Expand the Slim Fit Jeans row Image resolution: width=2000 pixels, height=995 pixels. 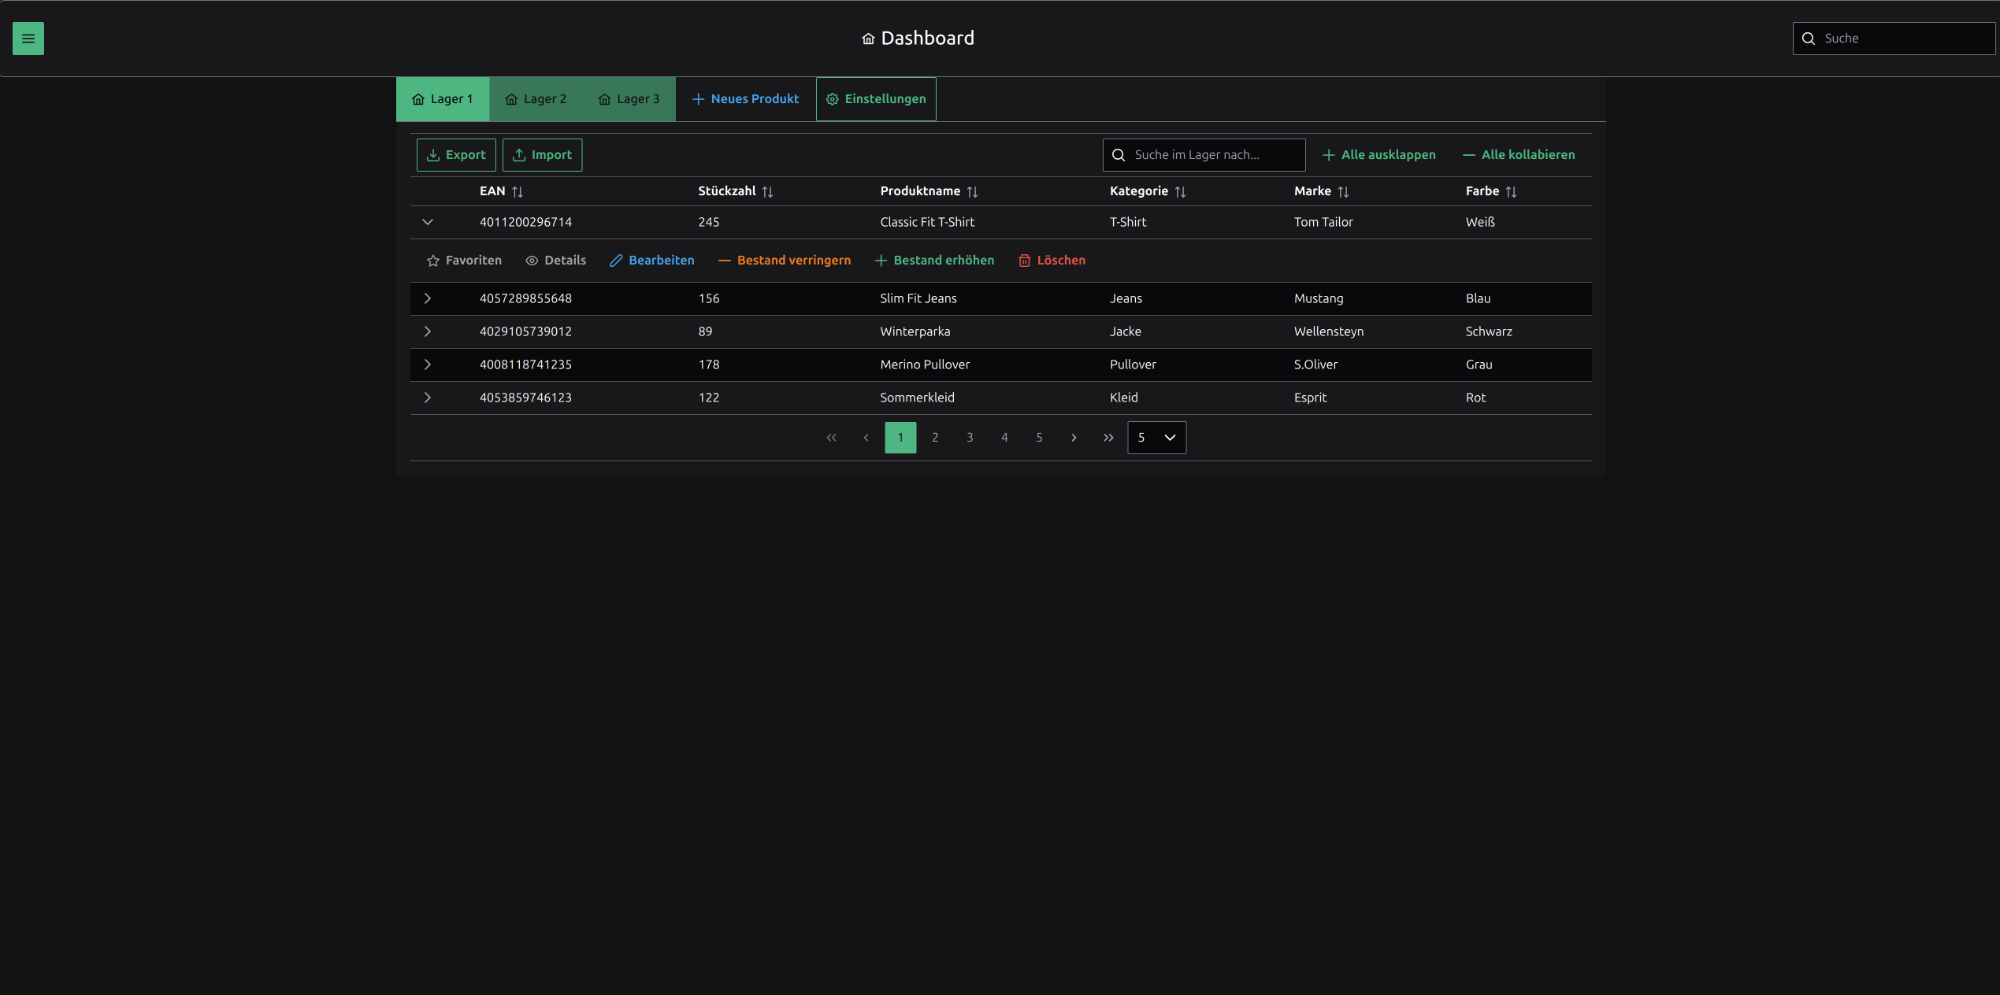[427, 299]
